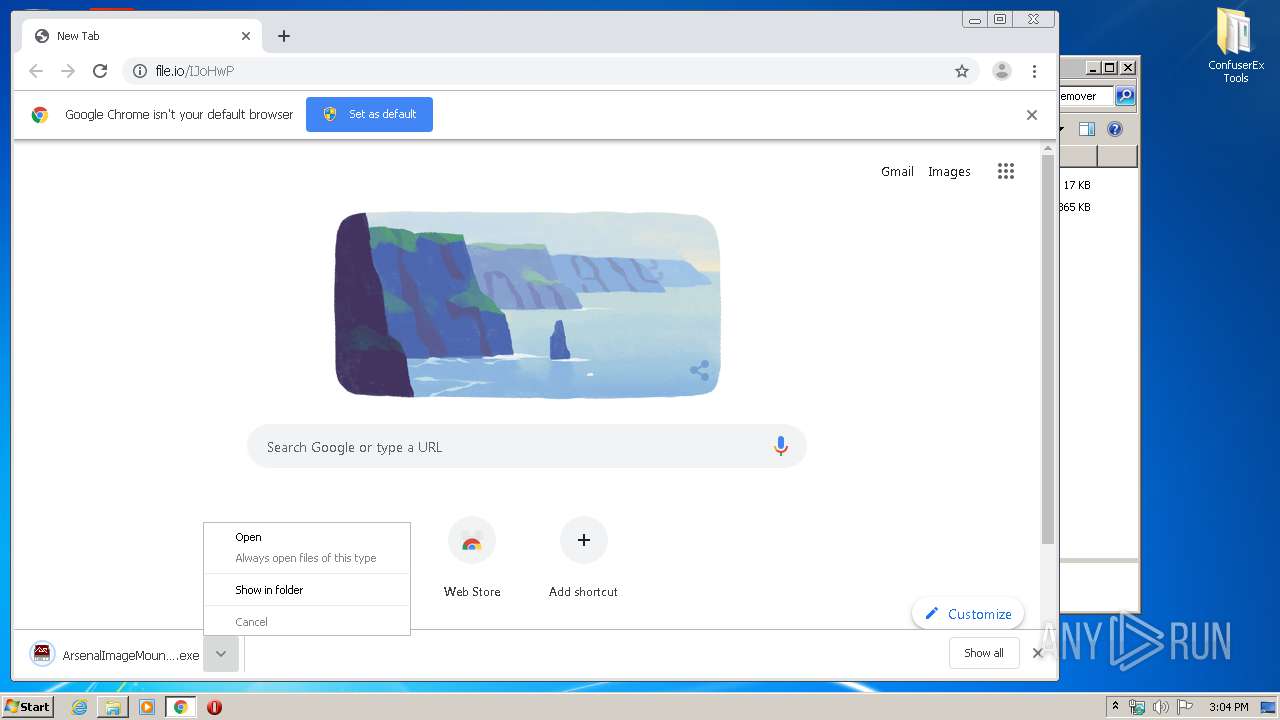Choose Always open files of this type
The height and width of the screenshot is (720, 1280).
point(307,558)
